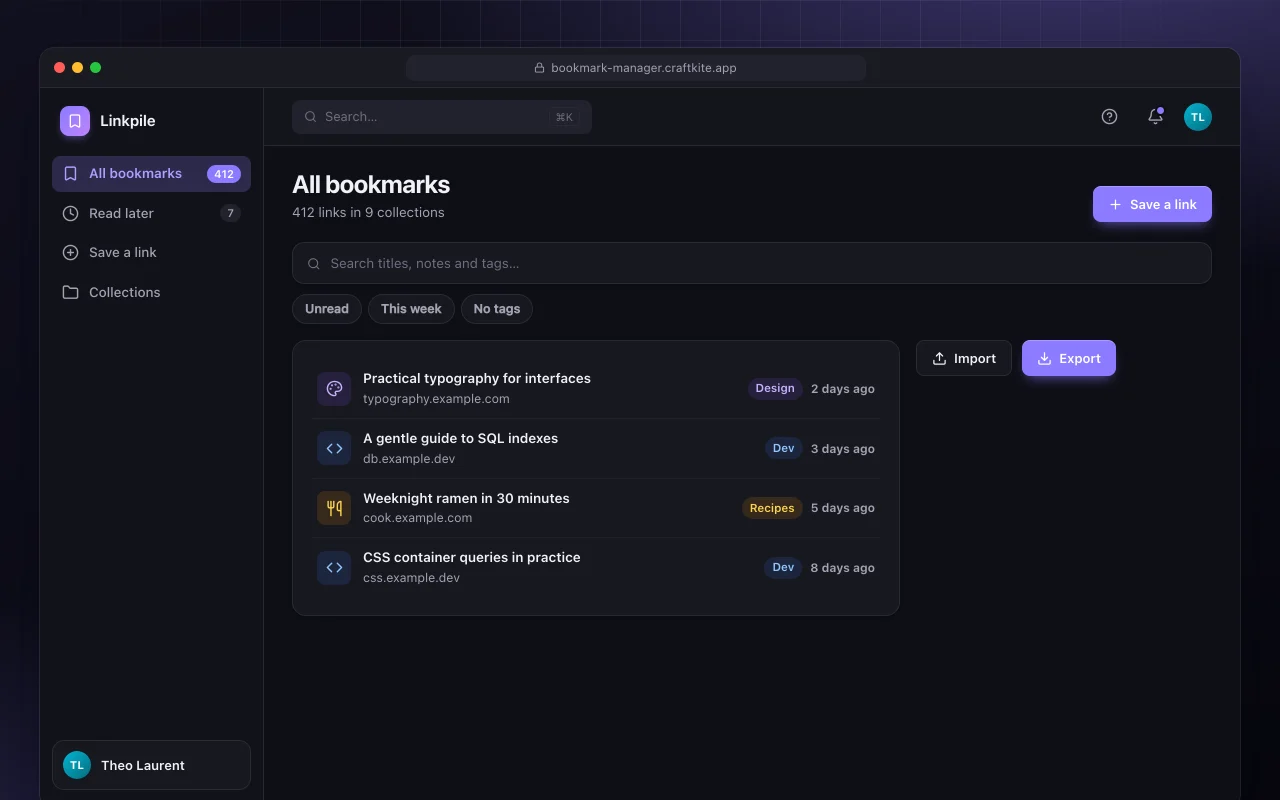The height and width of the screenshot is (800, 1280).
Task: Click the Linkpile bookmark logo icon
Action: [75, 121]
